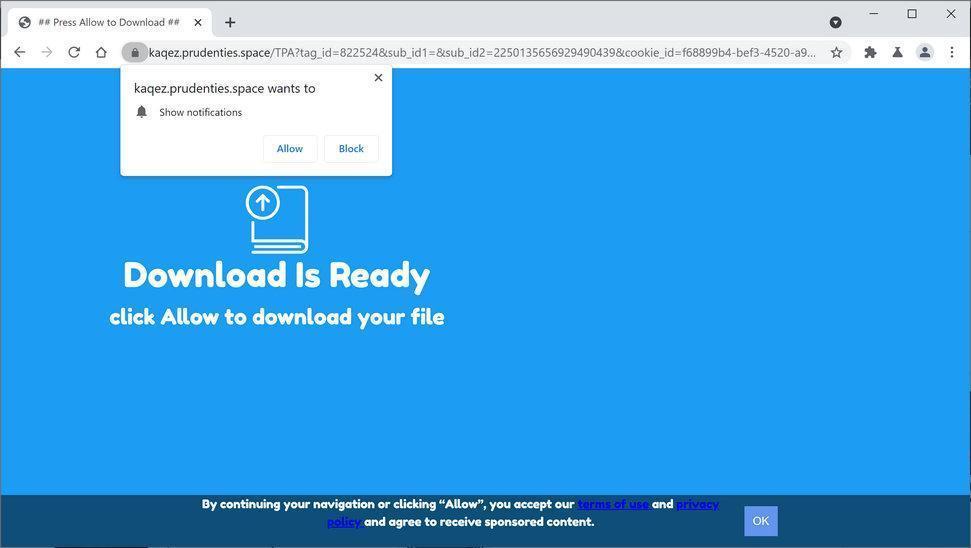This screenshot has width=971, height=548.
Task: Dismiss the notification permission popup
Action: click(378, 77)
